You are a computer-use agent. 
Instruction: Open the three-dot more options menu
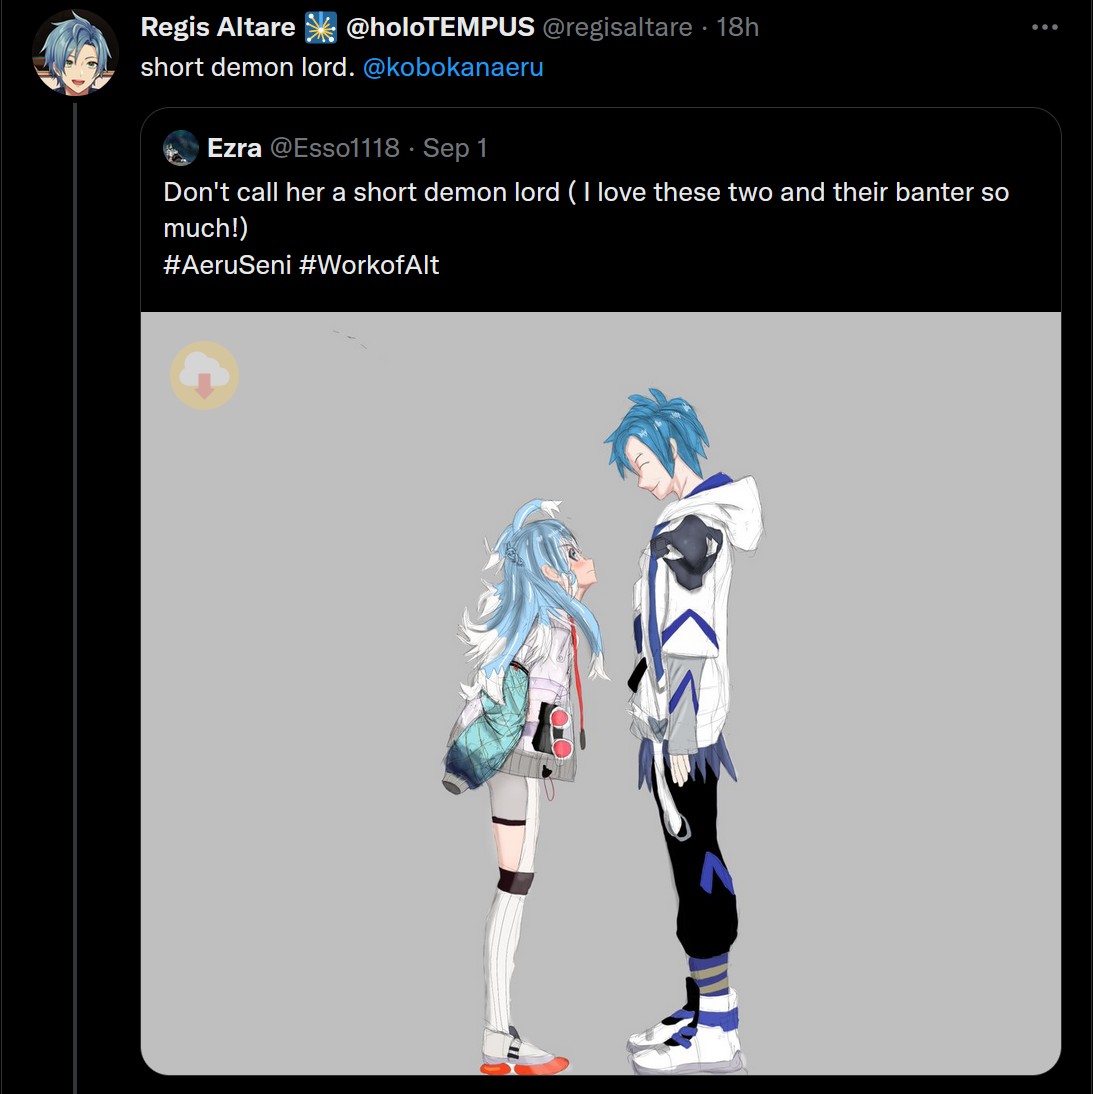pyautogui.click(x=1044, y=27)
